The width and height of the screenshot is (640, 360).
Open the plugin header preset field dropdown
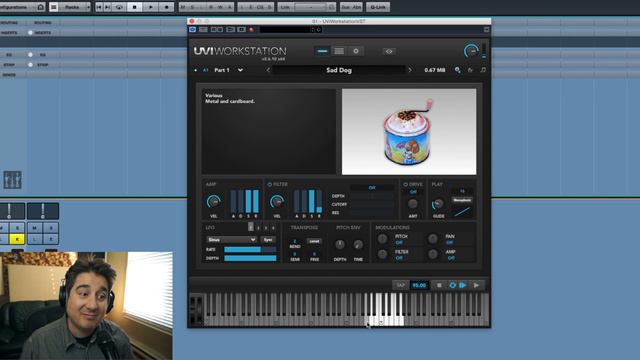pos(291,29)
